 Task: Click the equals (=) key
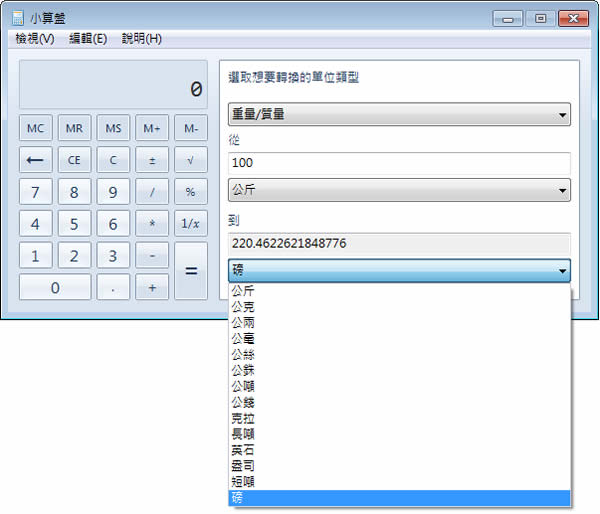190,271
